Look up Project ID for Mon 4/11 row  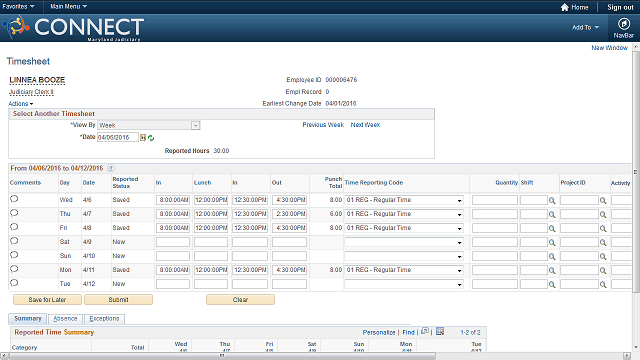[603, 270]
